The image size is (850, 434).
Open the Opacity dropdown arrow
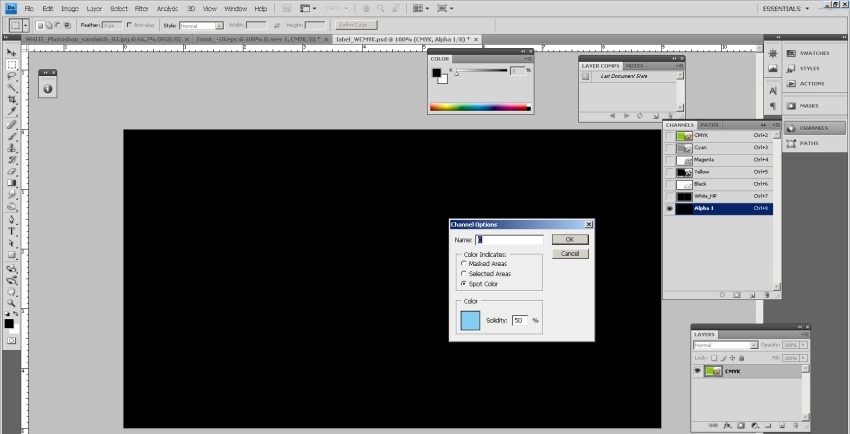coord(803,345)
